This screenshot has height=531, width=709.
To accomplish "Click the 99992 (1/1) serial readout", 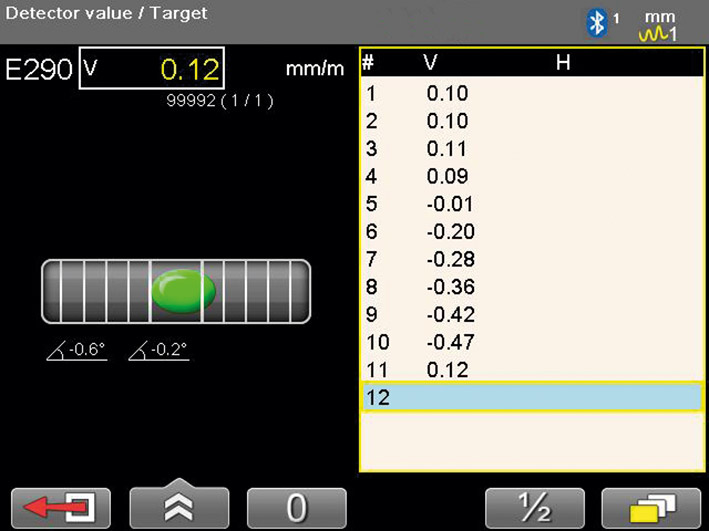I will [x=220, y=100].
